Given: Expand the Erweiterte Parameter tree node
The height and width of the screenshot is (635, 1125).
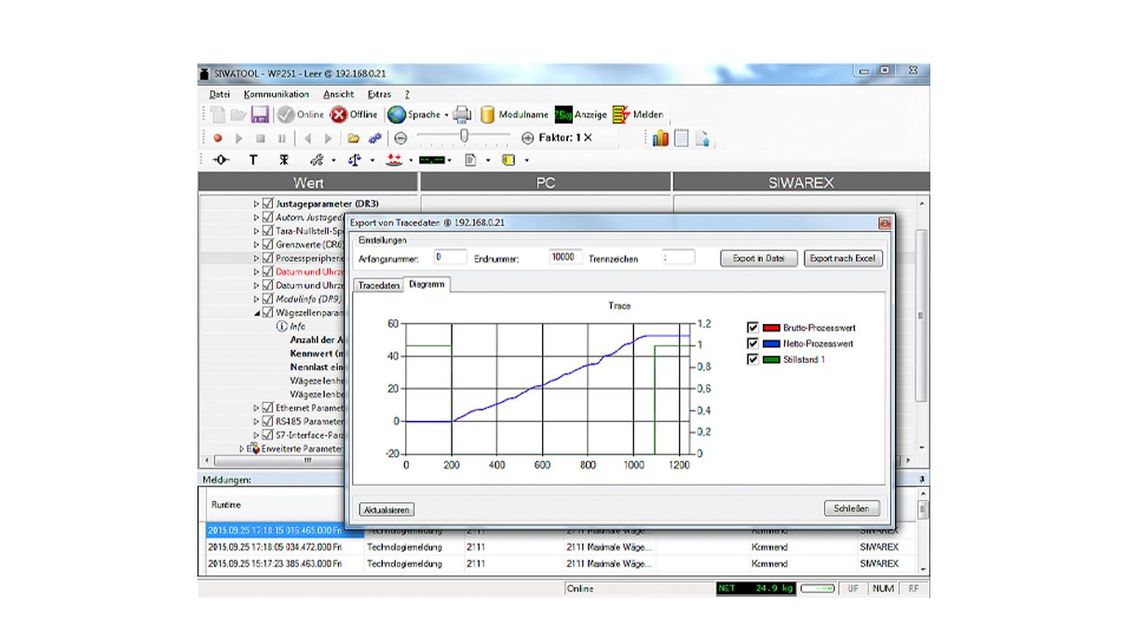Looking at the screenshot, I should pyautogui.click(x=242, y=448).
